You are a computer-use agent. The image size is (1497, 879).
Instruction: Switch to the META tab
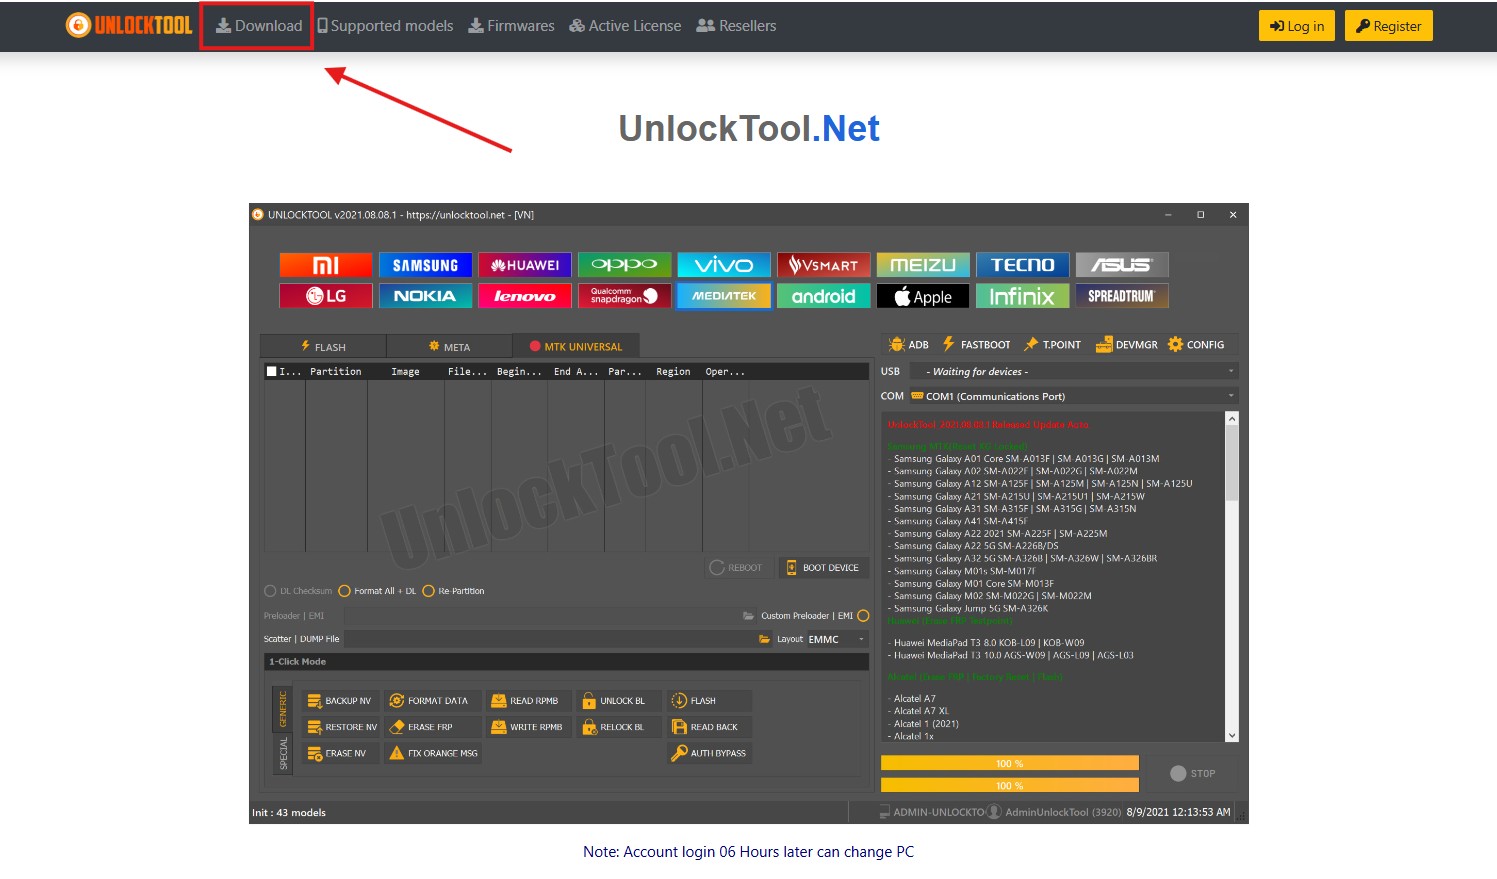[x=449, y=347]
